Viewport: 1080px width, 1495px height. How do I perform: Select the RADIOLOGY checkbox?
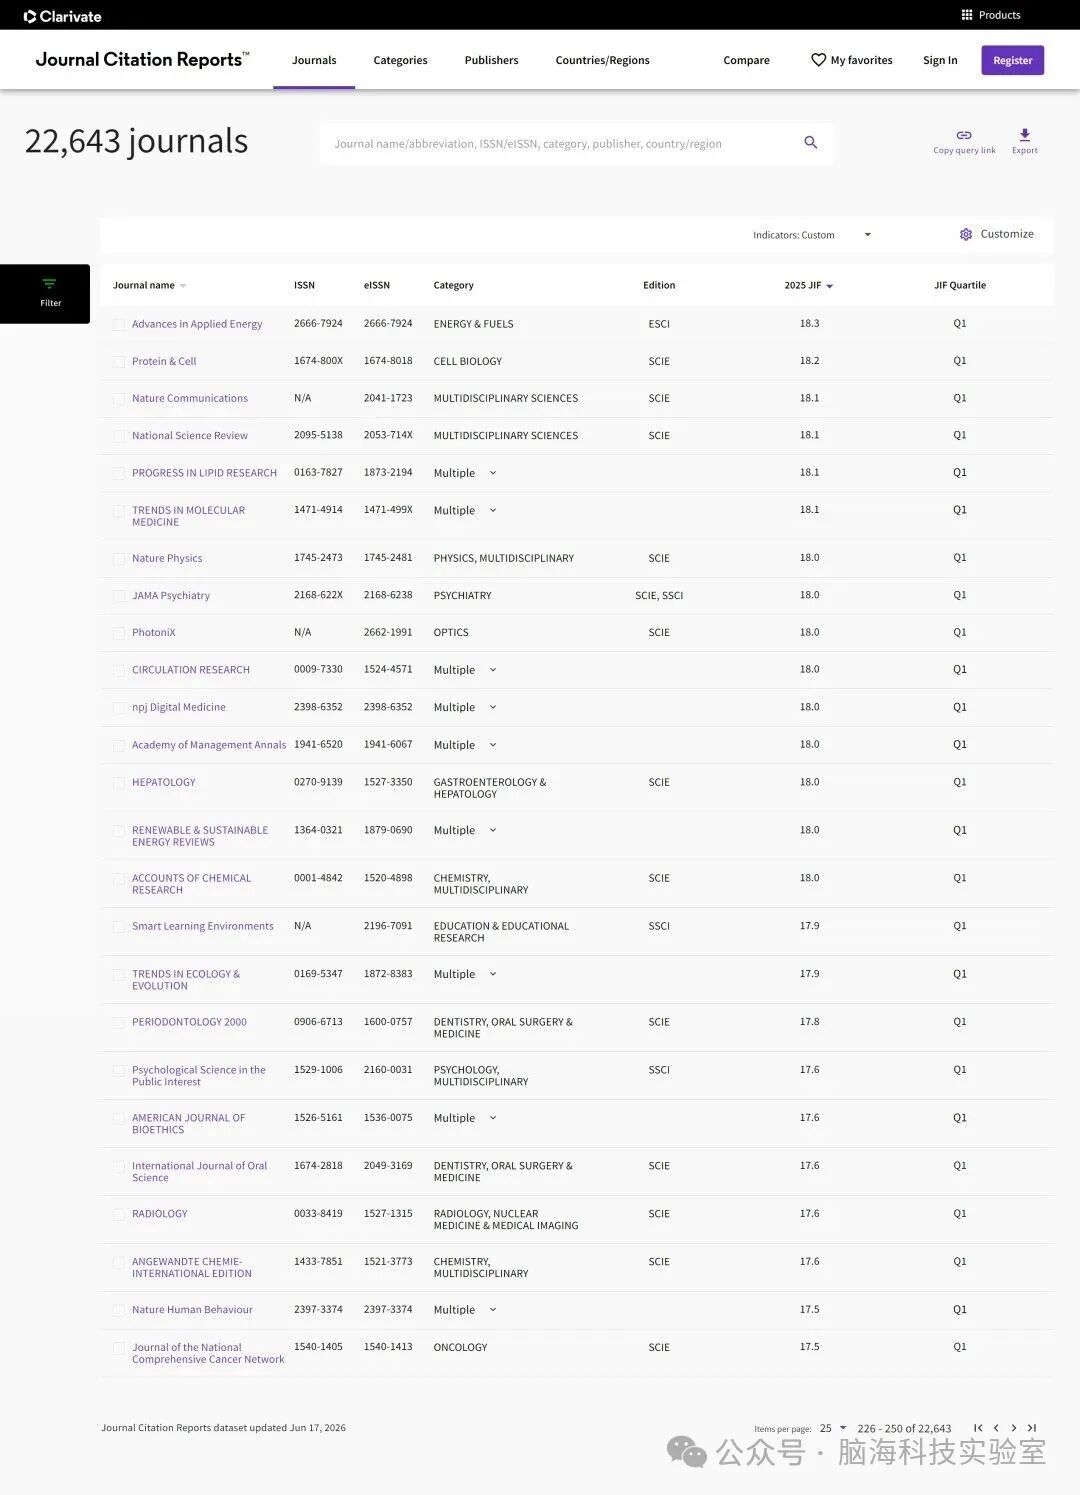[119, 1214]
